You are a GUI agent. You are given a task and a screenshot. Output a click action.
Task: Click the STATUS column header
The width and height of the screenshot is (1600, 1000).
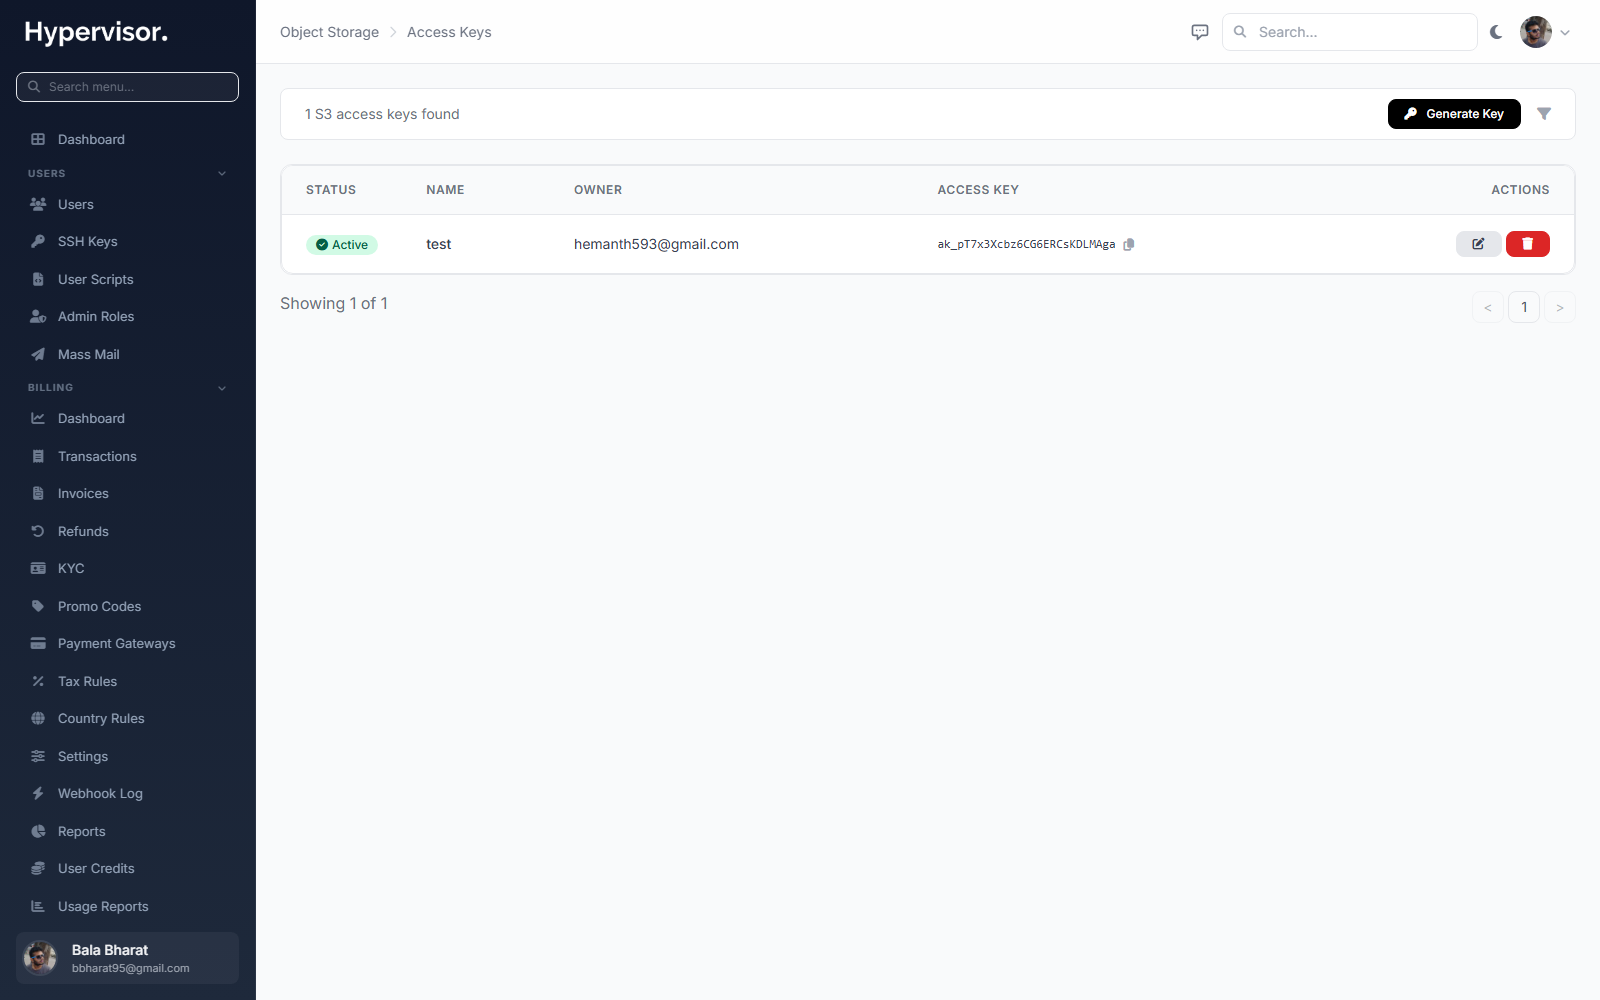click(331, 190)
